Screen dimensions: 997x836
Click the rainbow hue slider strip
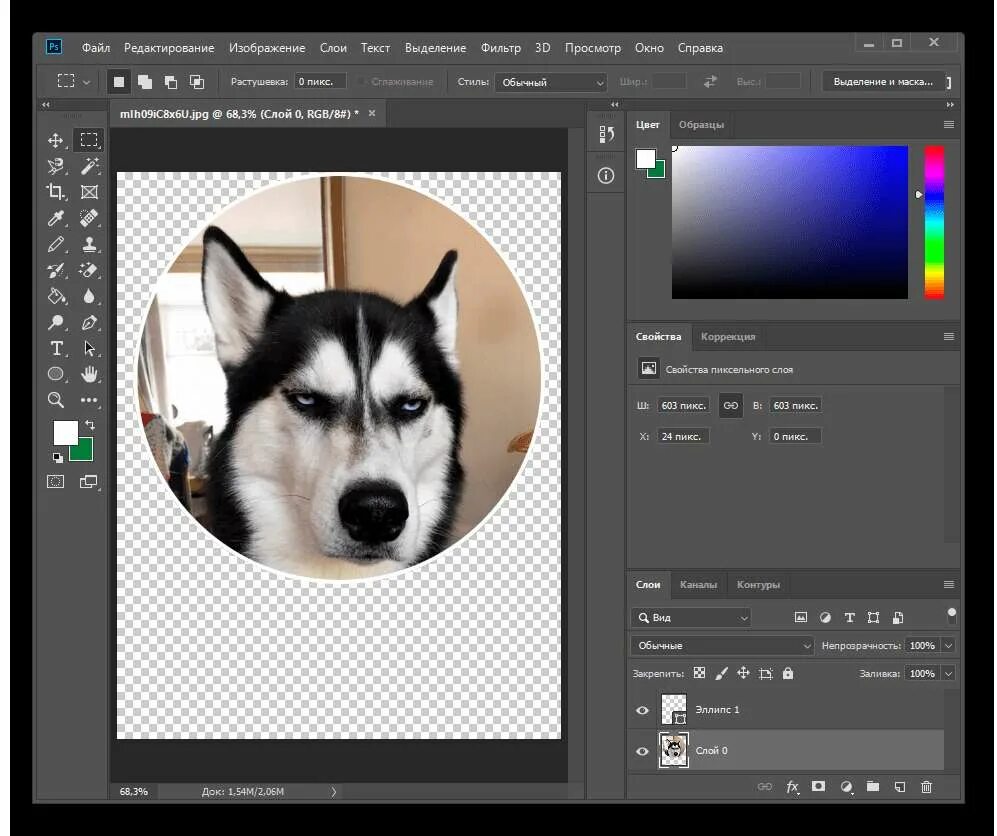[934, 222]
